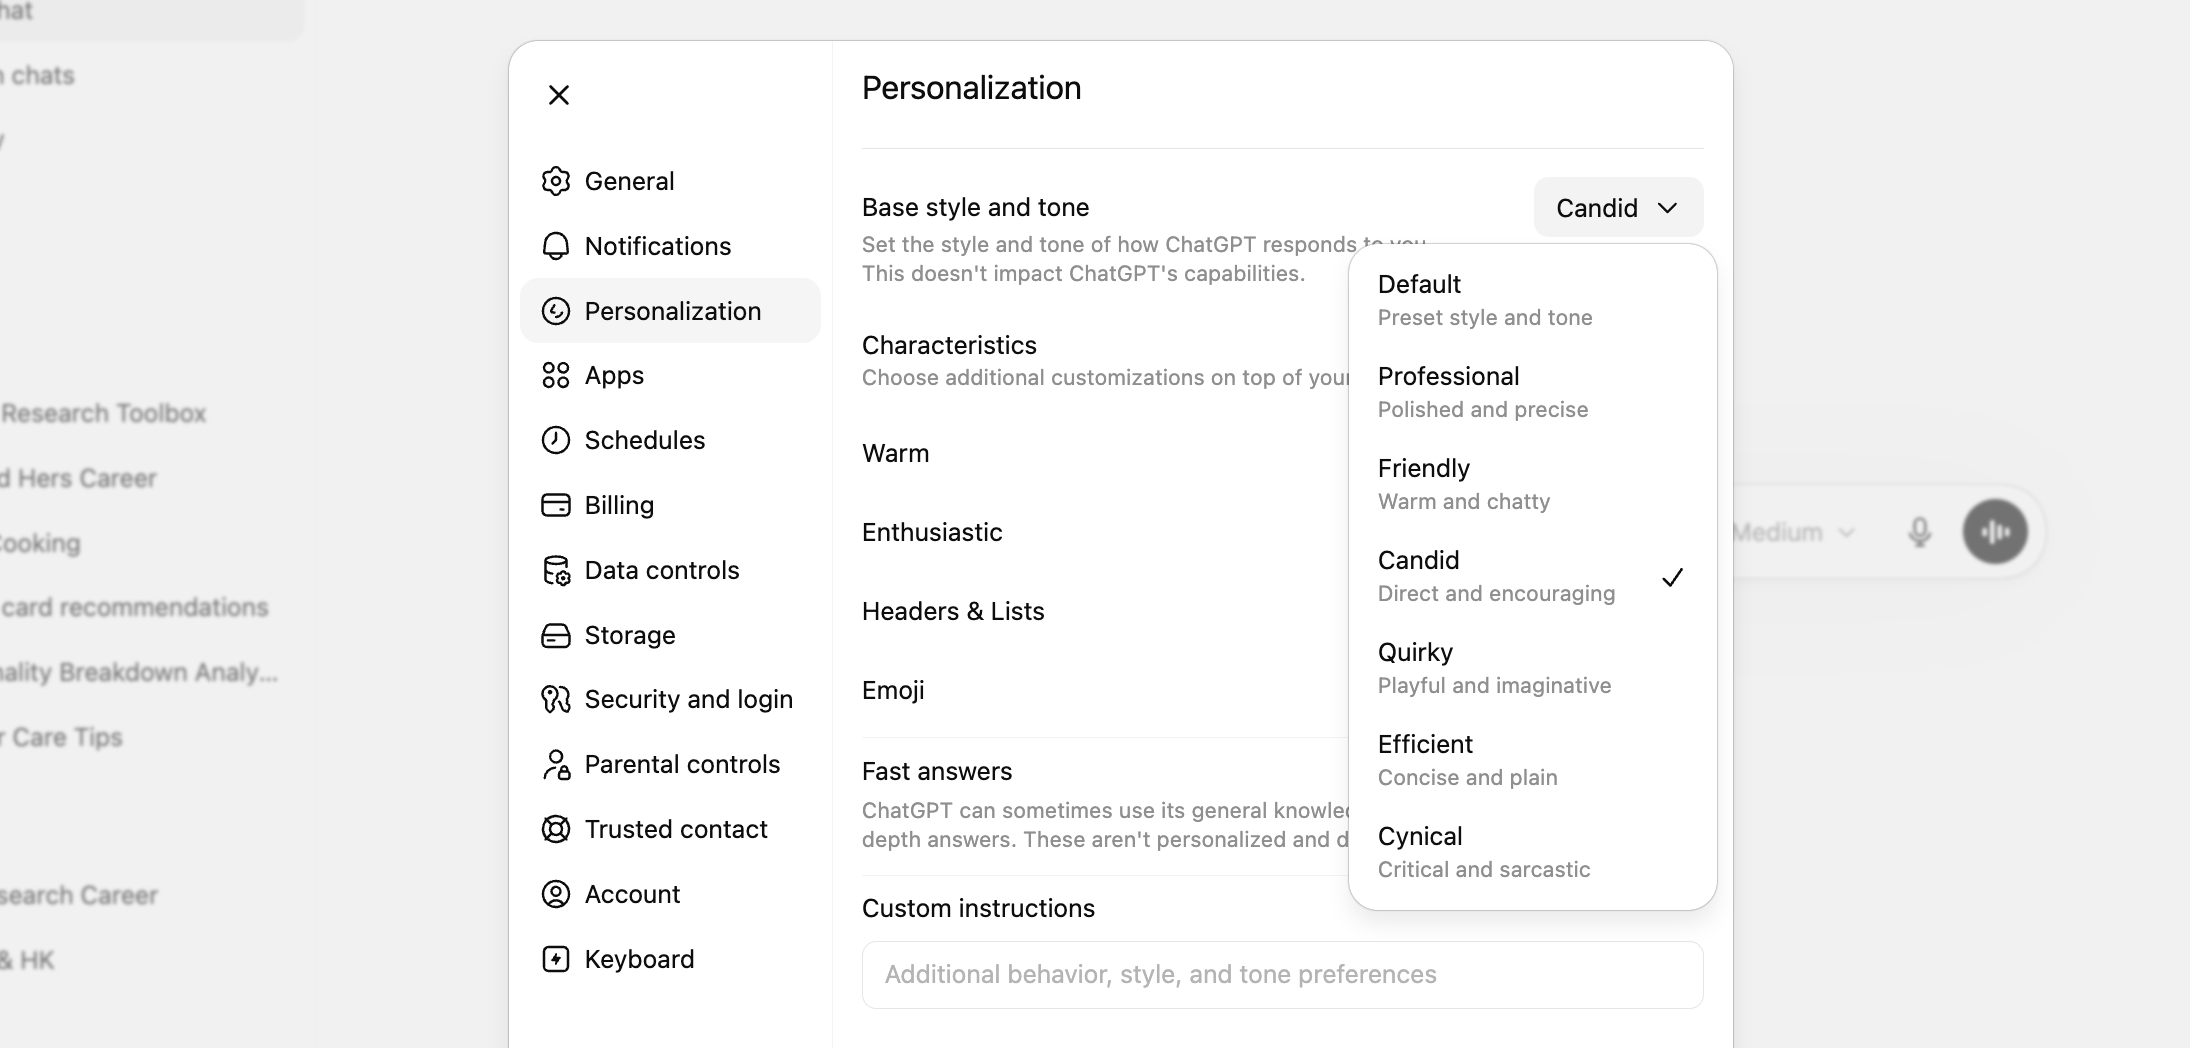Pick the Friendly warm and chatty style

click(1532, 484)
